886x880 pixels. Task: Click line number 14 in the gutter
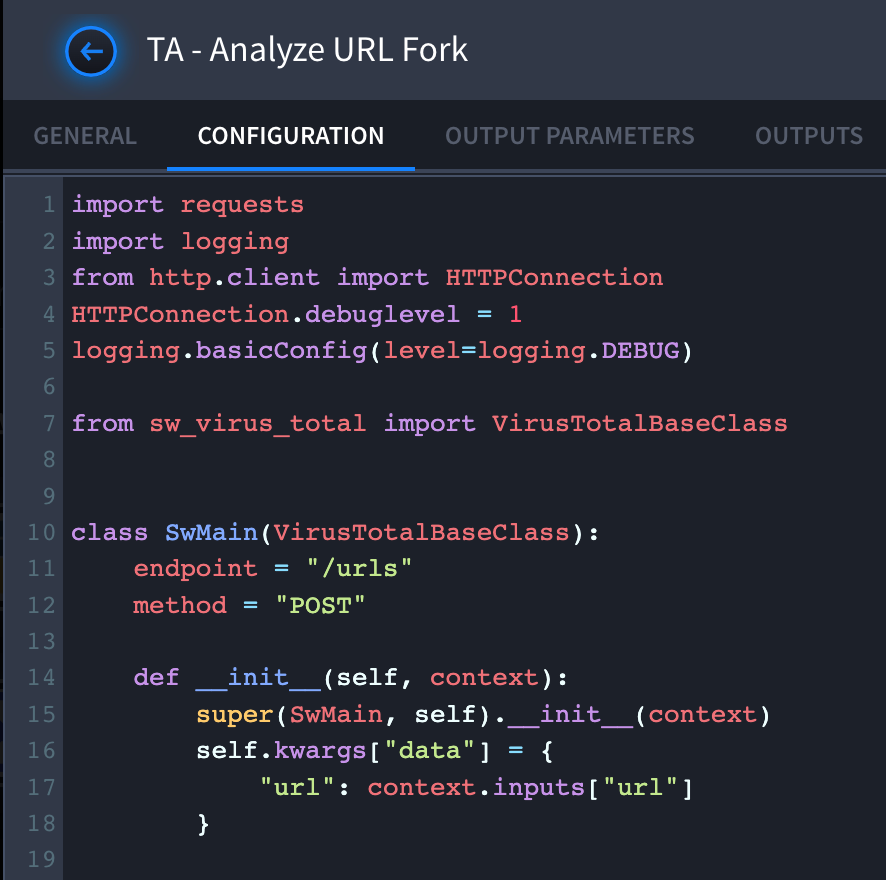click(41, 678)
